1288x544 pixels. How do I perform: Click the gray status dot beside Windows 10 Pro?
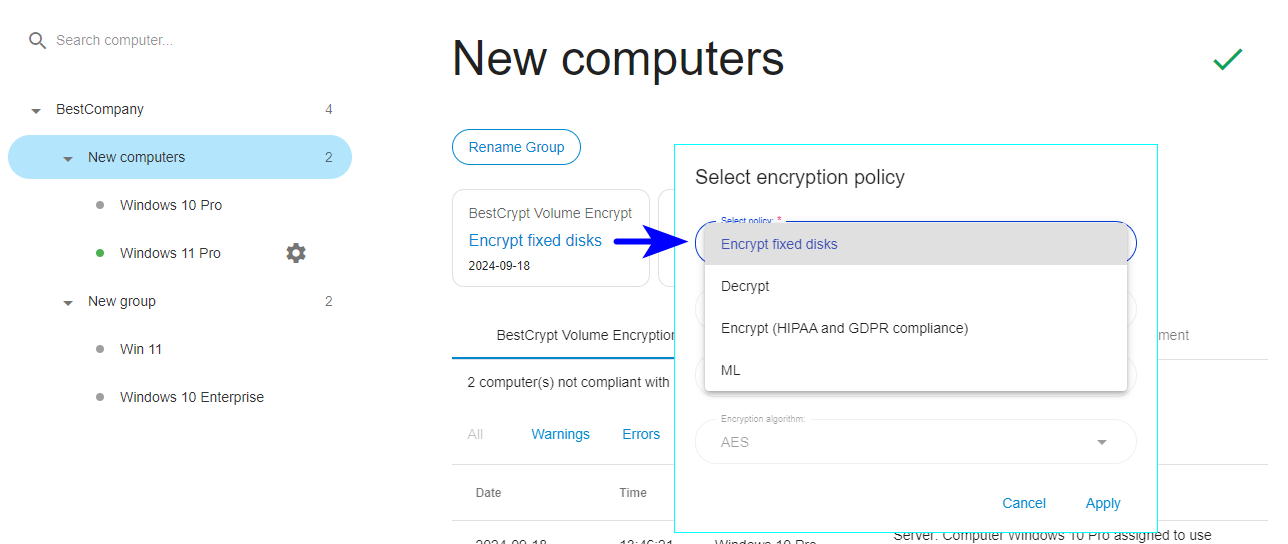pos(100,205)
